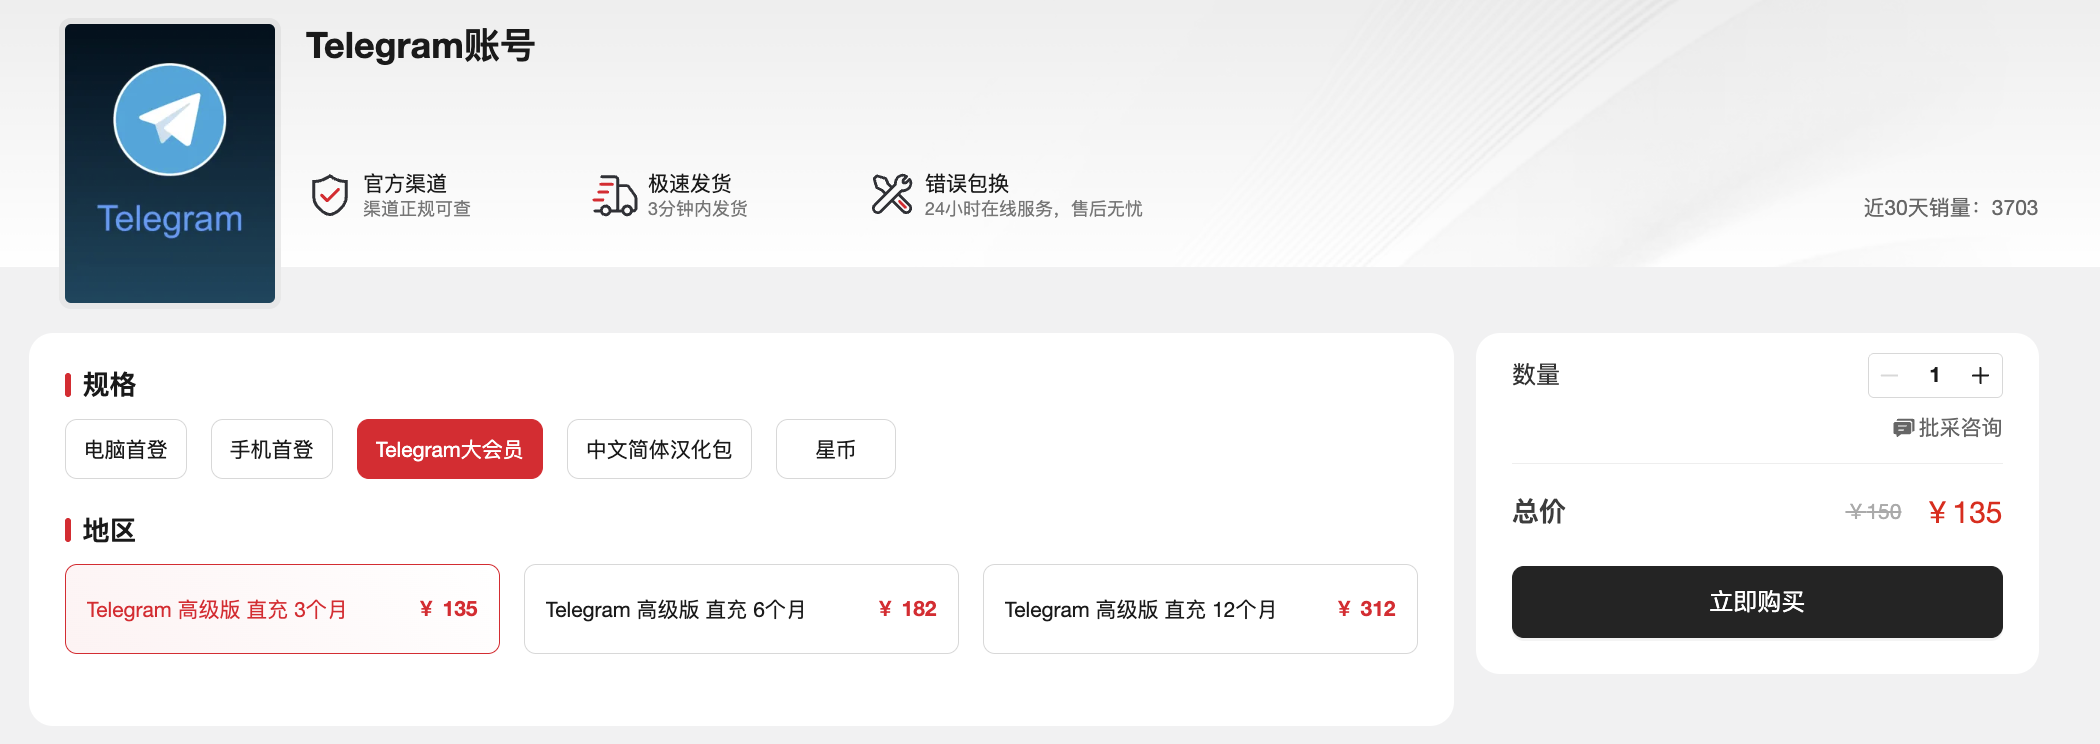
Task: Click the 立即购买 button
Action: tap(1757, 602)
